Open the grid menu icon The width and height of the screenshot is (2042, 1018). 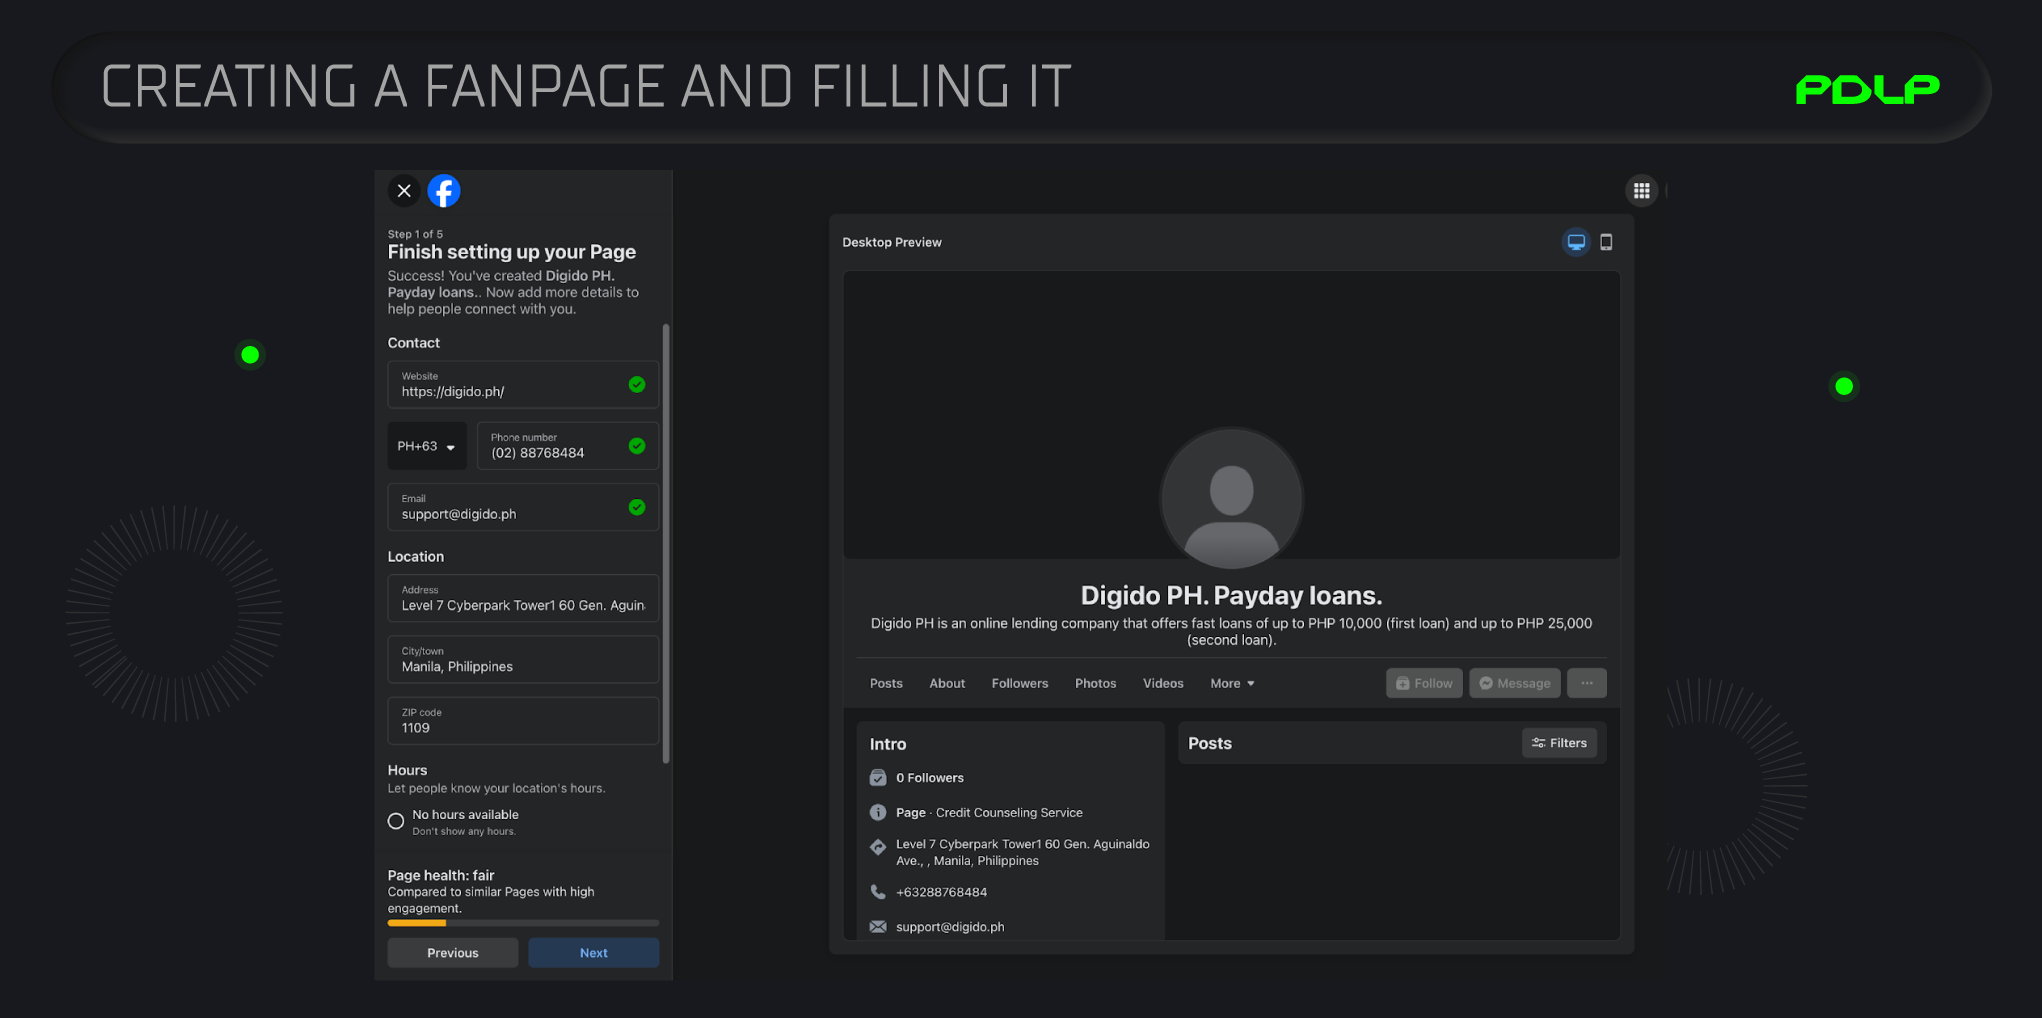1641,191
